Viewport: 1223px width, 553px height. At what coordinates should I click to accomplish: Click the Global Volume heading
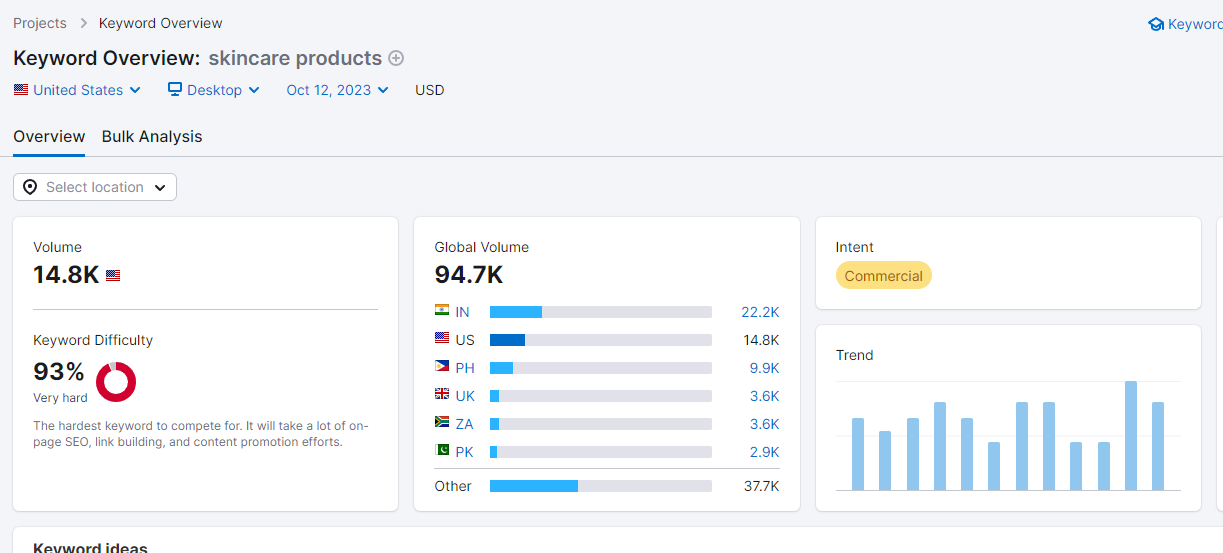pos(482,247)
